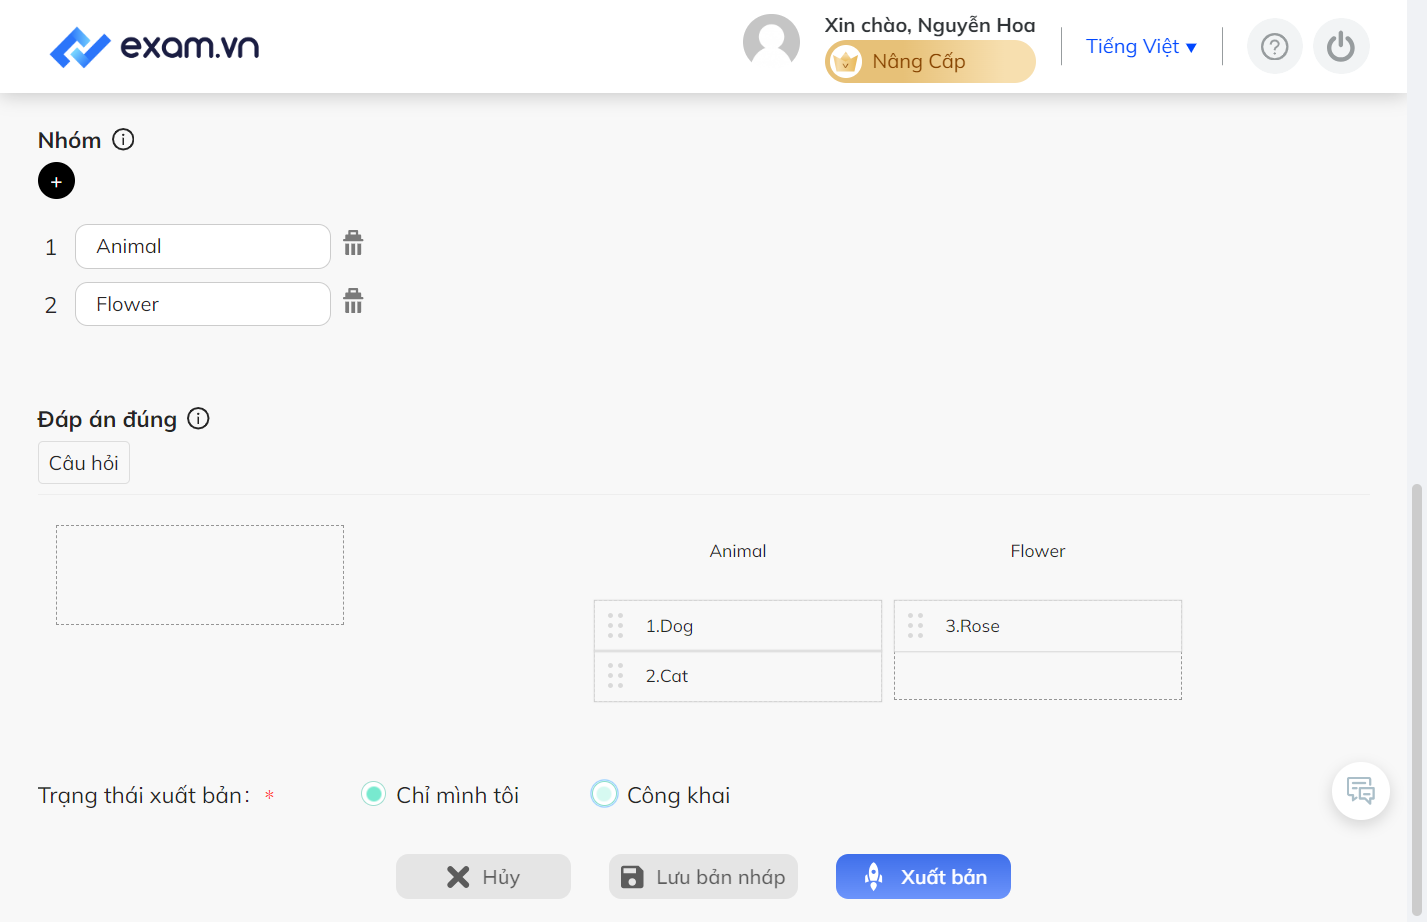Screen dimensions: 1427x922
Task: Open the chat support bubble icon
Action: [1360, 791]
